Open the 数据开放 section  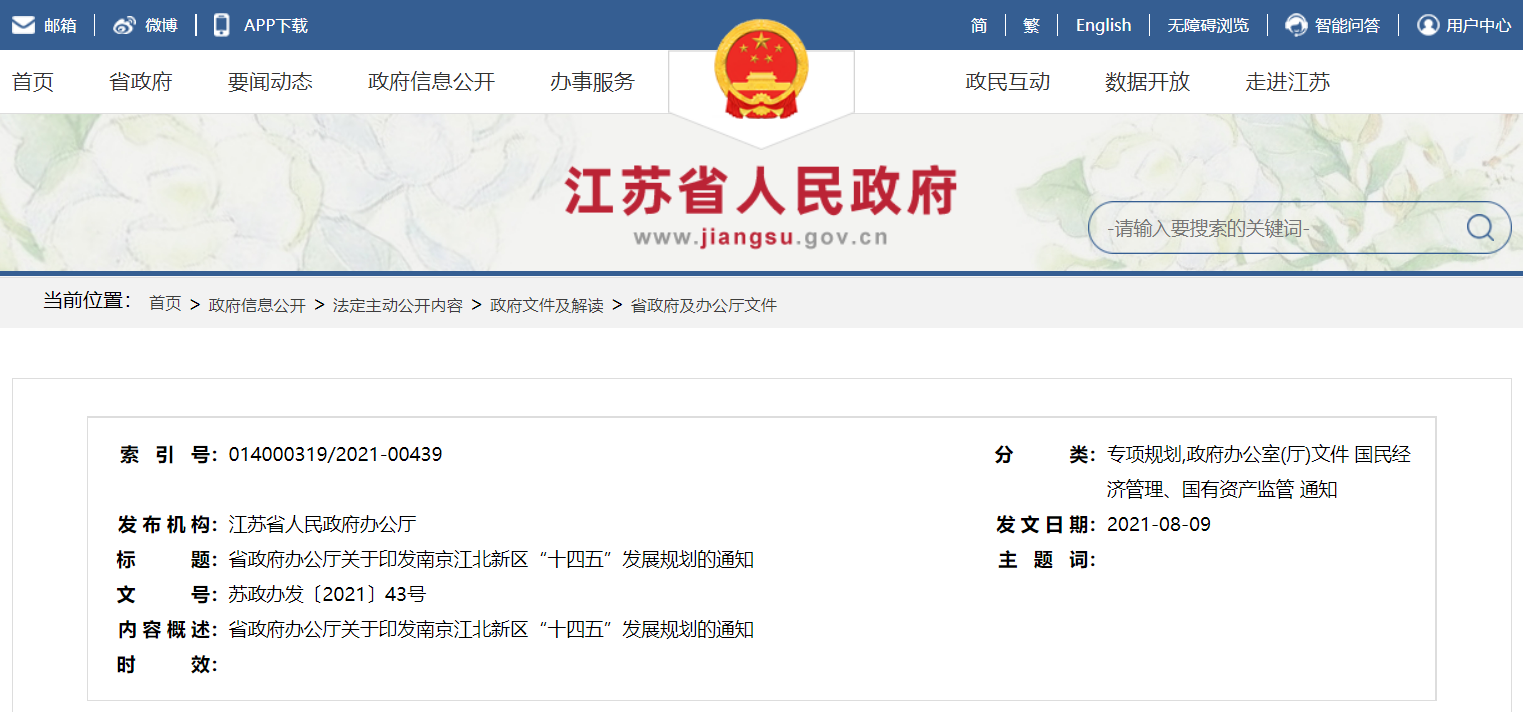pyautogui.click(x=1147, y=83)
